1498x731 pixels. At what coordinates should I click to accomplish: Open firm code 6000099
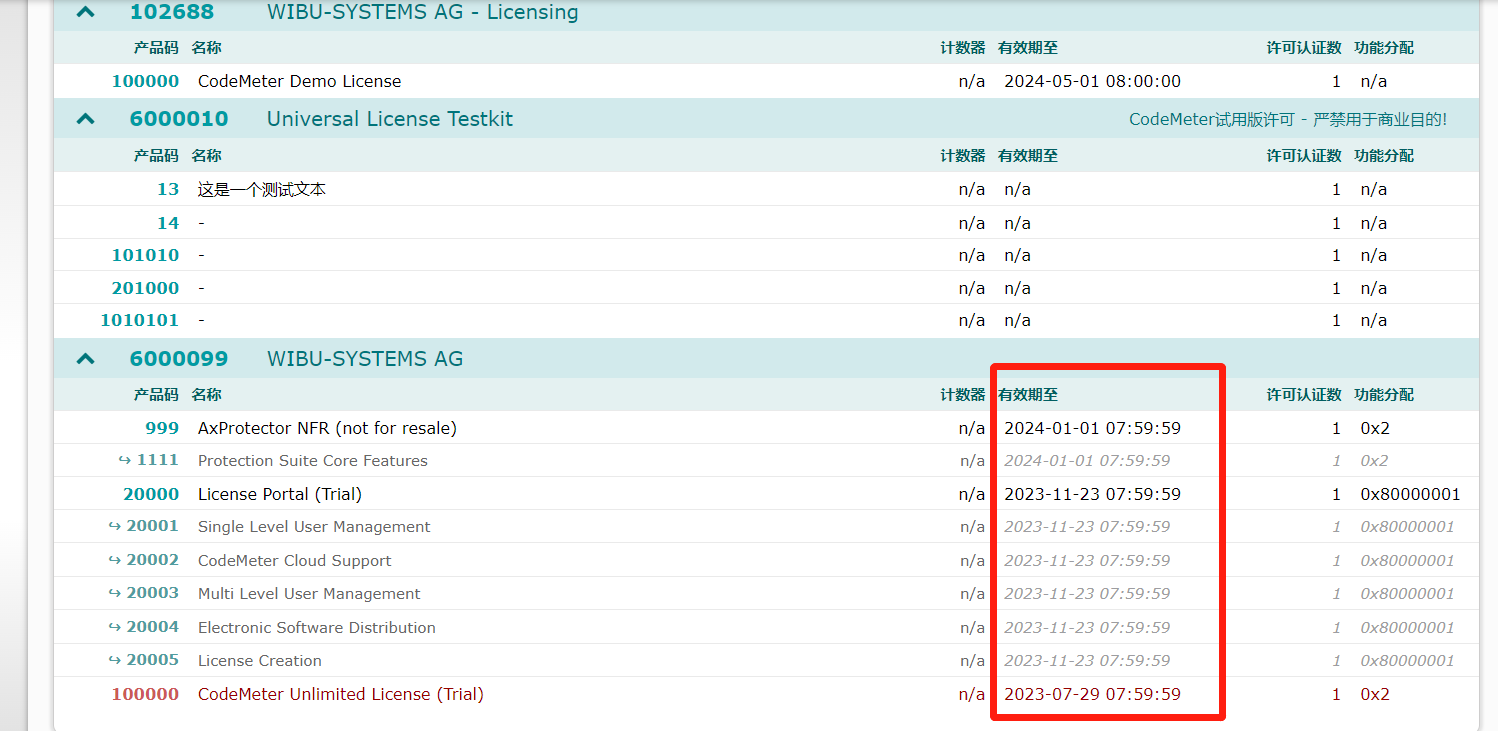click(179, 358)
